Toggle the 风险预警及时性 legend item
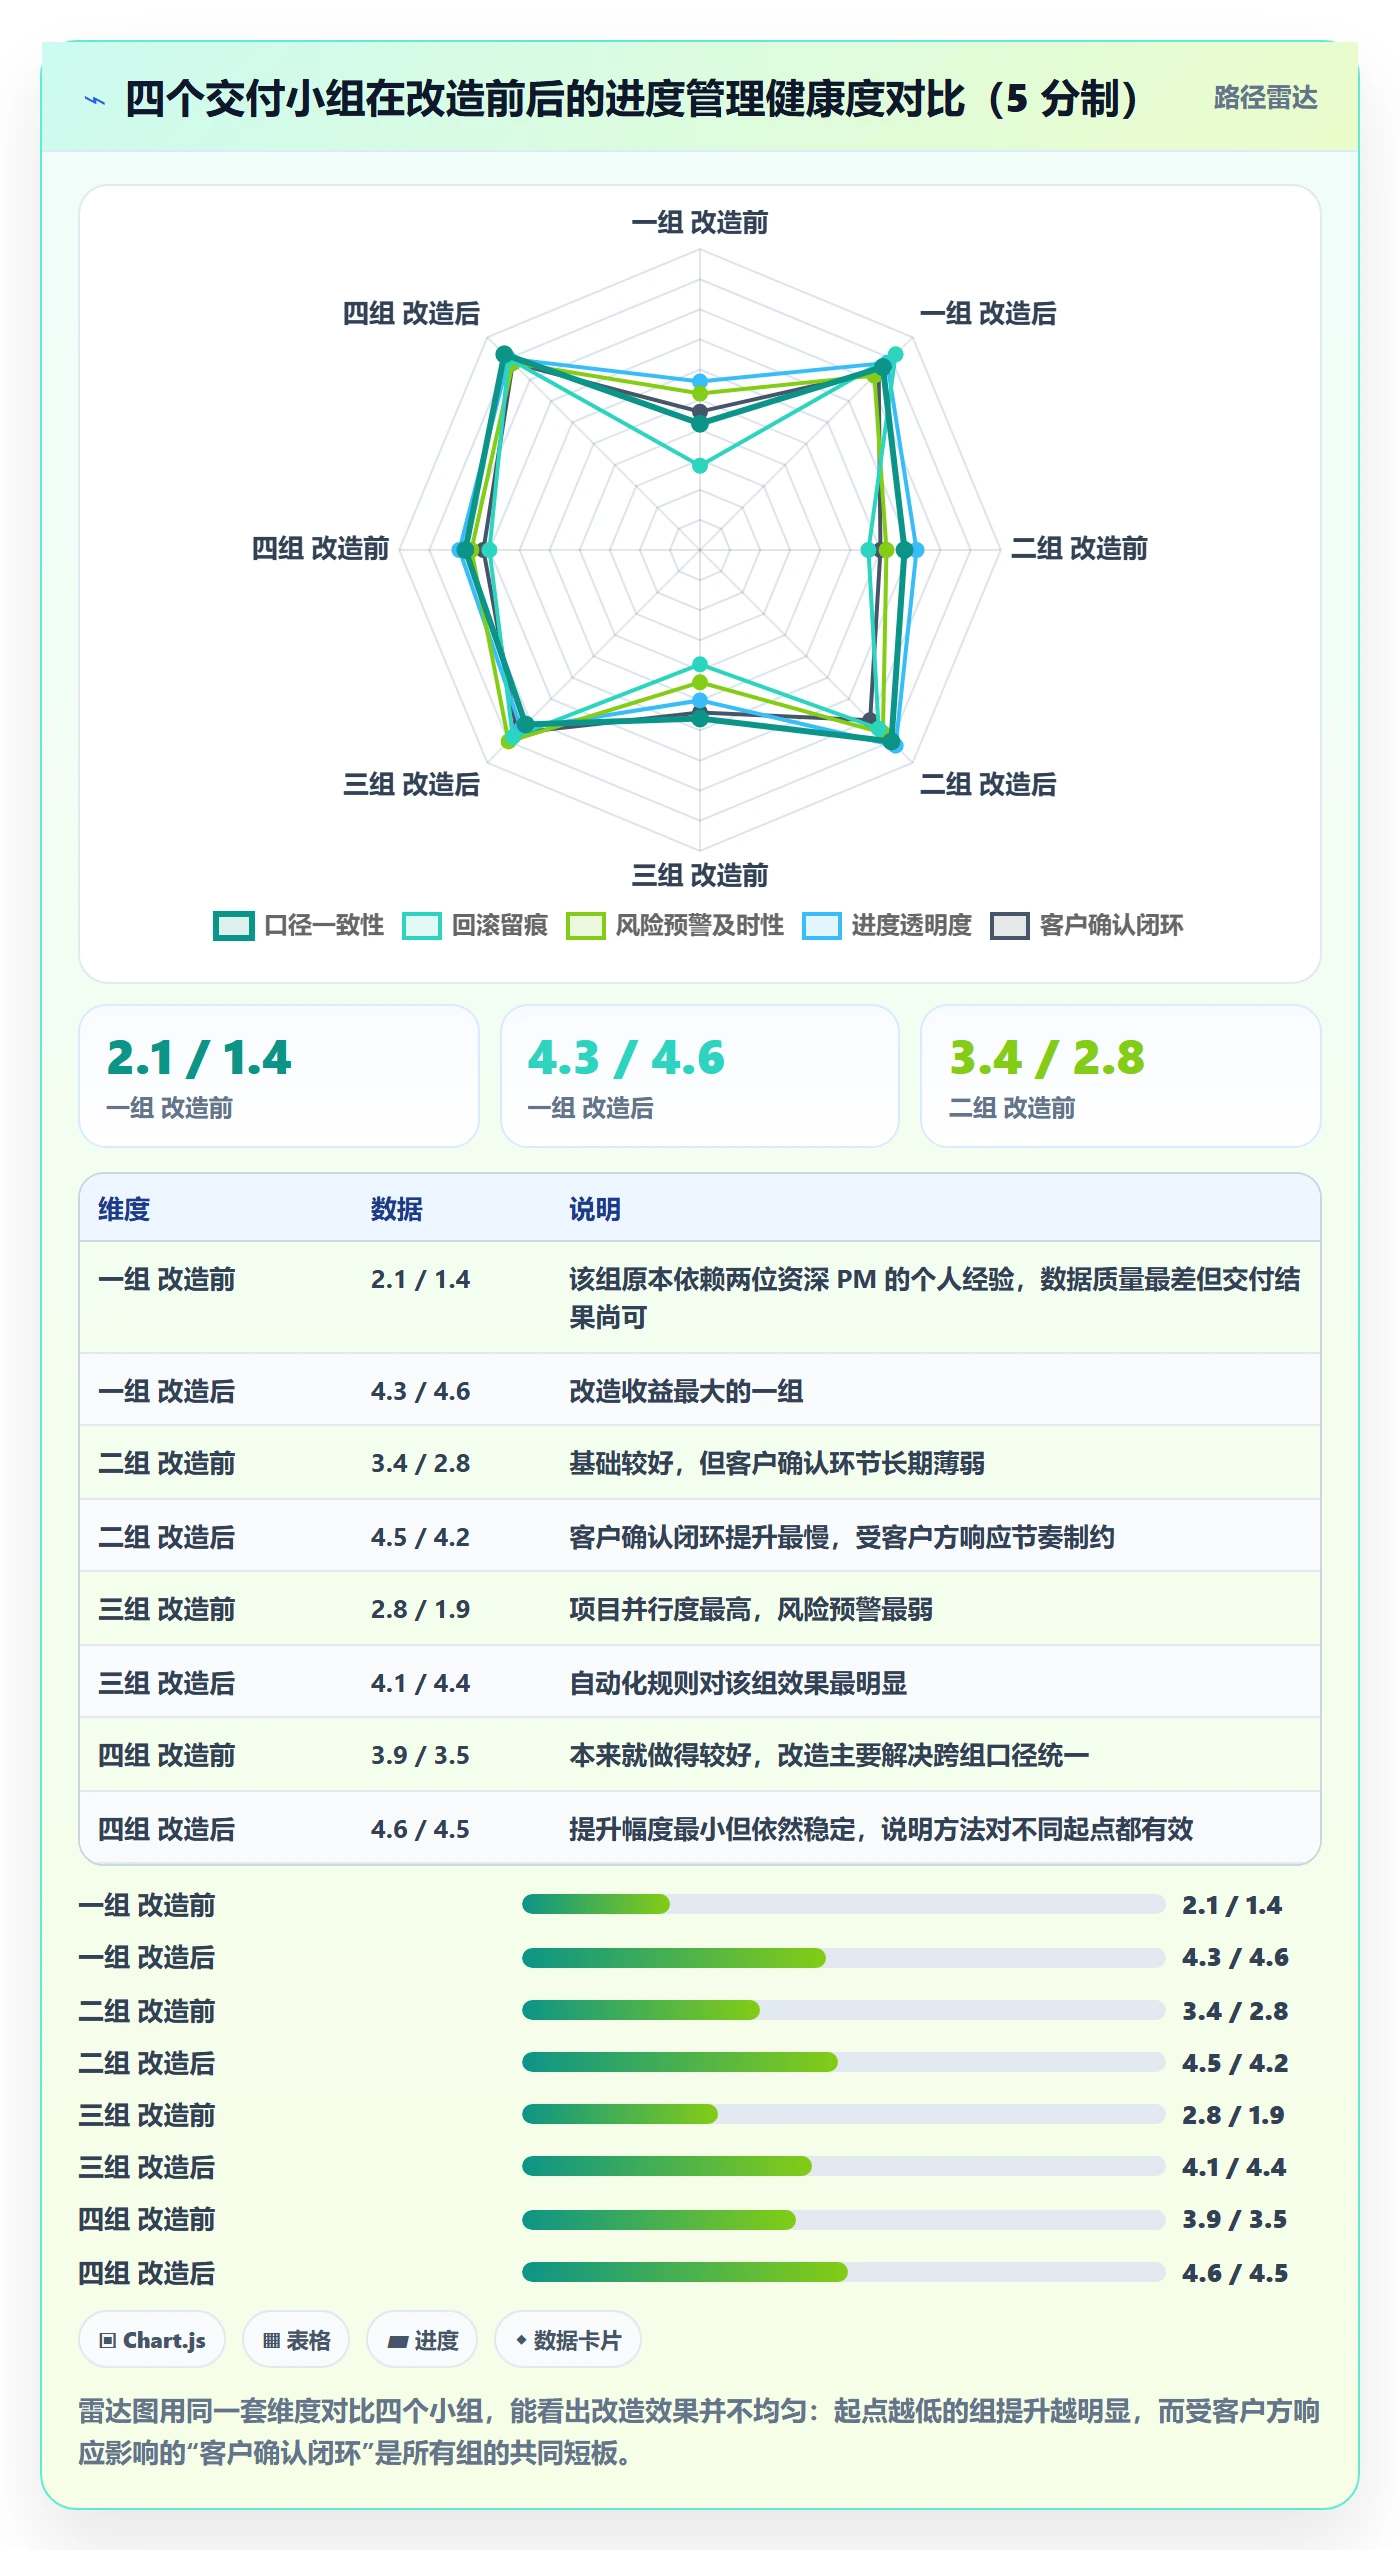Screen dimensions: 1400x2550 [x=675, y=926]
